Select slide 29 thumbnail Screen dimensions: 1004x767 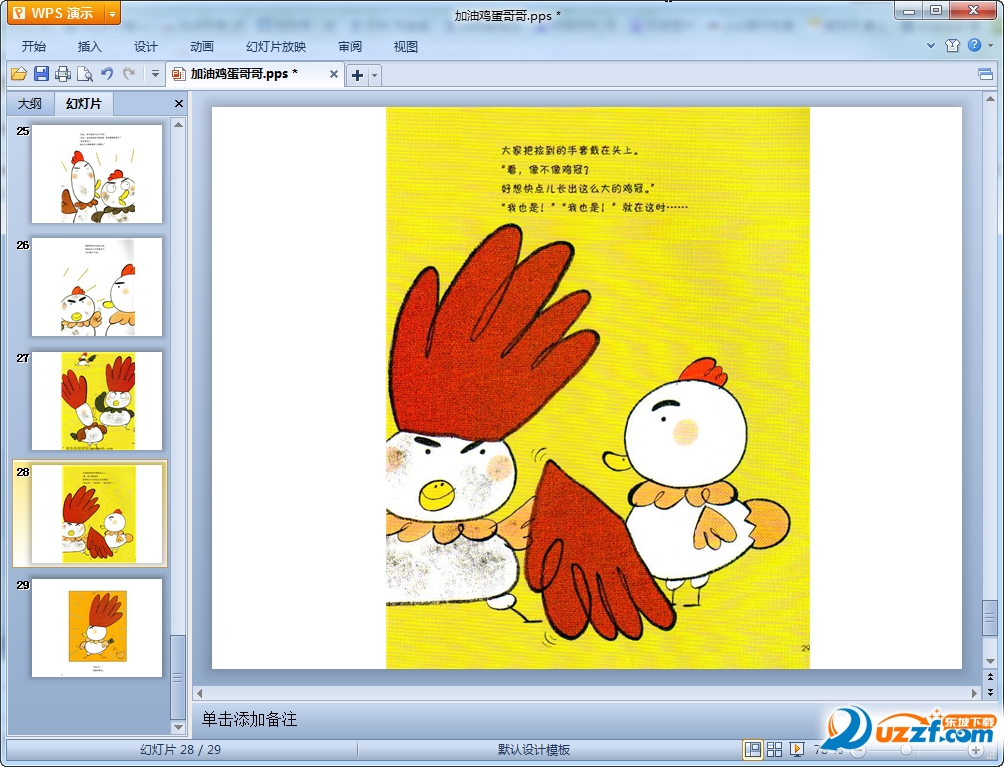click(97, 628)
